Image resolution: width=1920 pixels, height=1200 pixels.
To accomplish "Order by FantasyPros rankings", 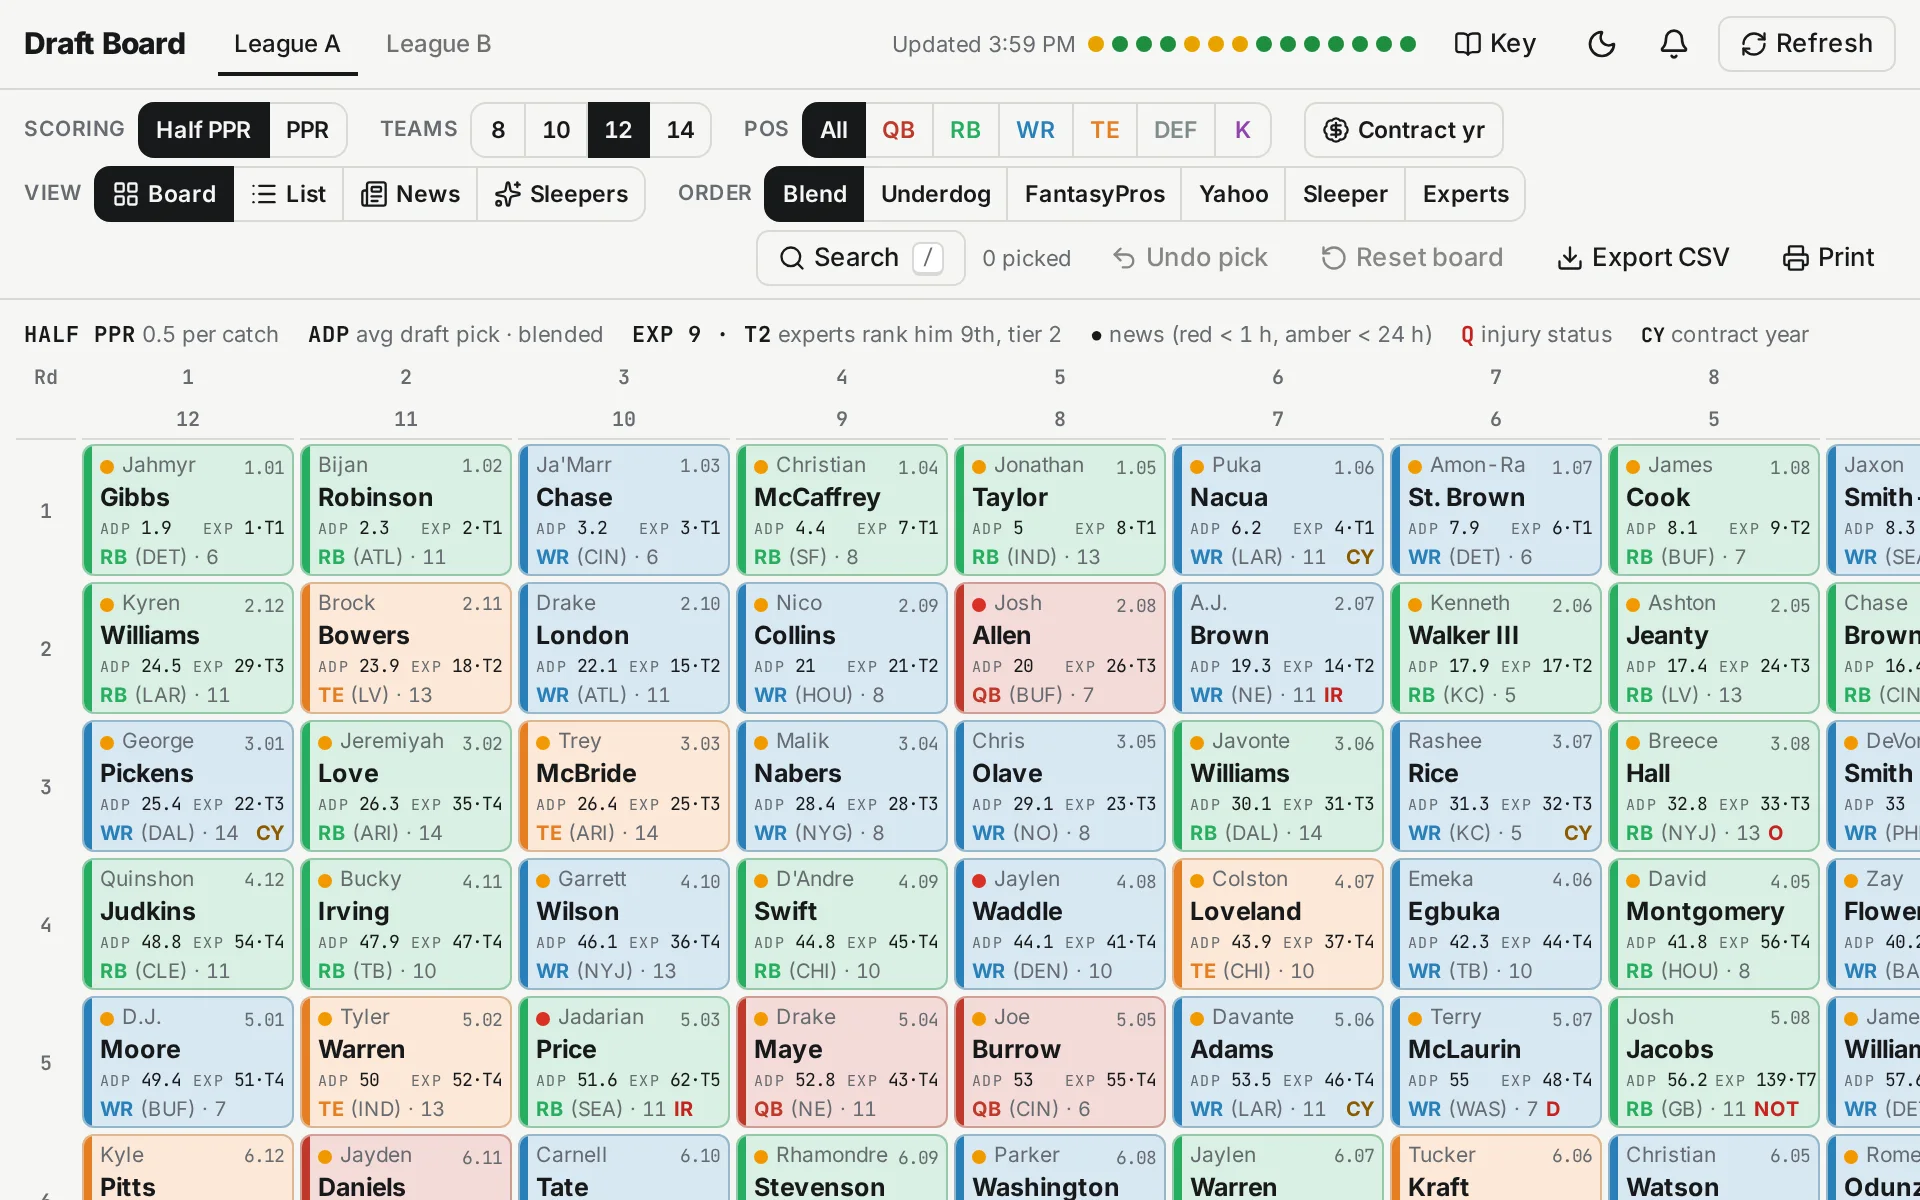I will click(x=1094, y=194).
